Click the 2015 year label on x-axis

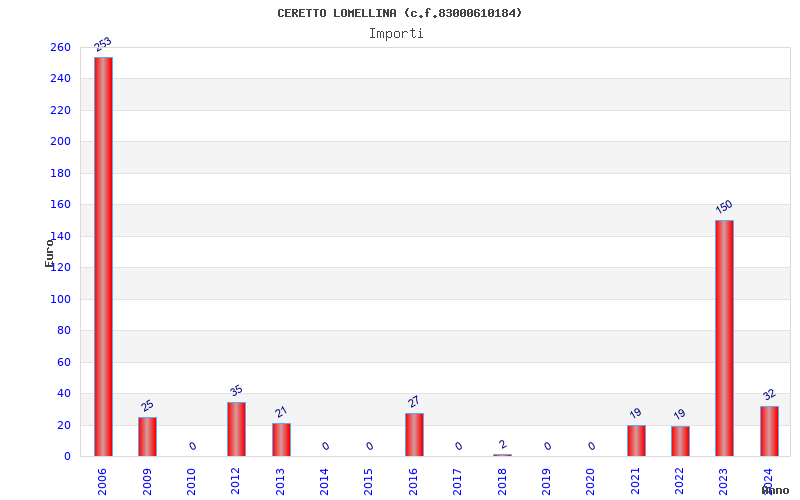[368, 482]
